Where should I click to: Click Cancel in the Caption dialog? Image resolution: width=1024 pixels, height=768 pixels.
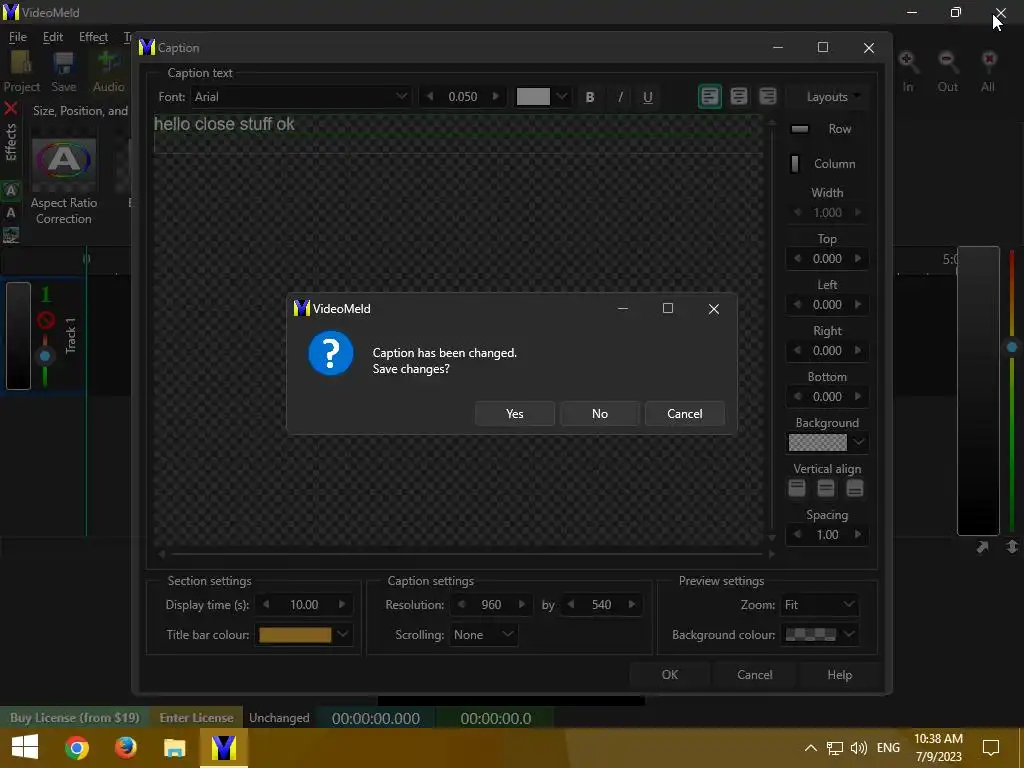(754, 675)
